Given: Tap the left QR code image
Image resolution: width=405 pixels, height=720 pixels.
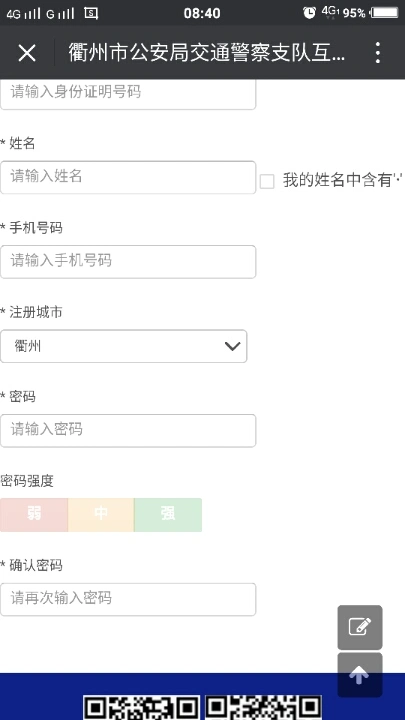Looking at the screenshot, I should (141, 708).
